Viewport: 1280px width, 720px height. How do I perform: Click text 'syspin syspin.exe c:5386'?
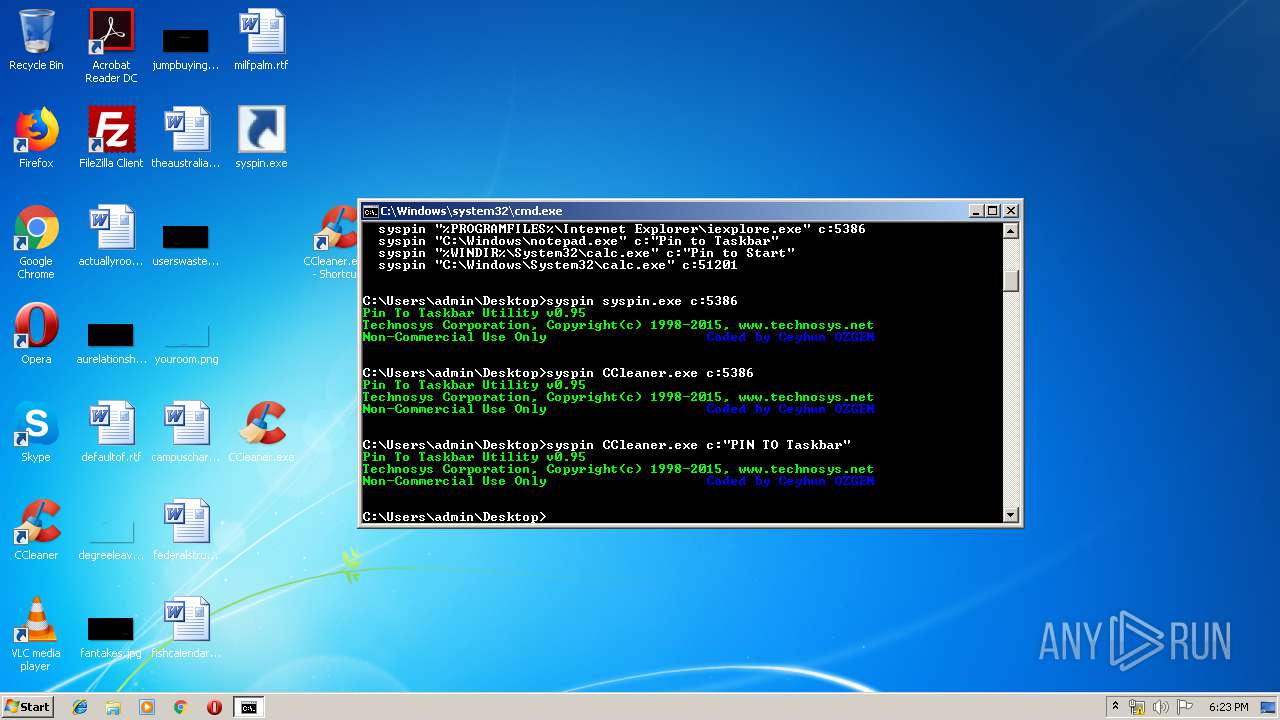(x=642, y=301)
